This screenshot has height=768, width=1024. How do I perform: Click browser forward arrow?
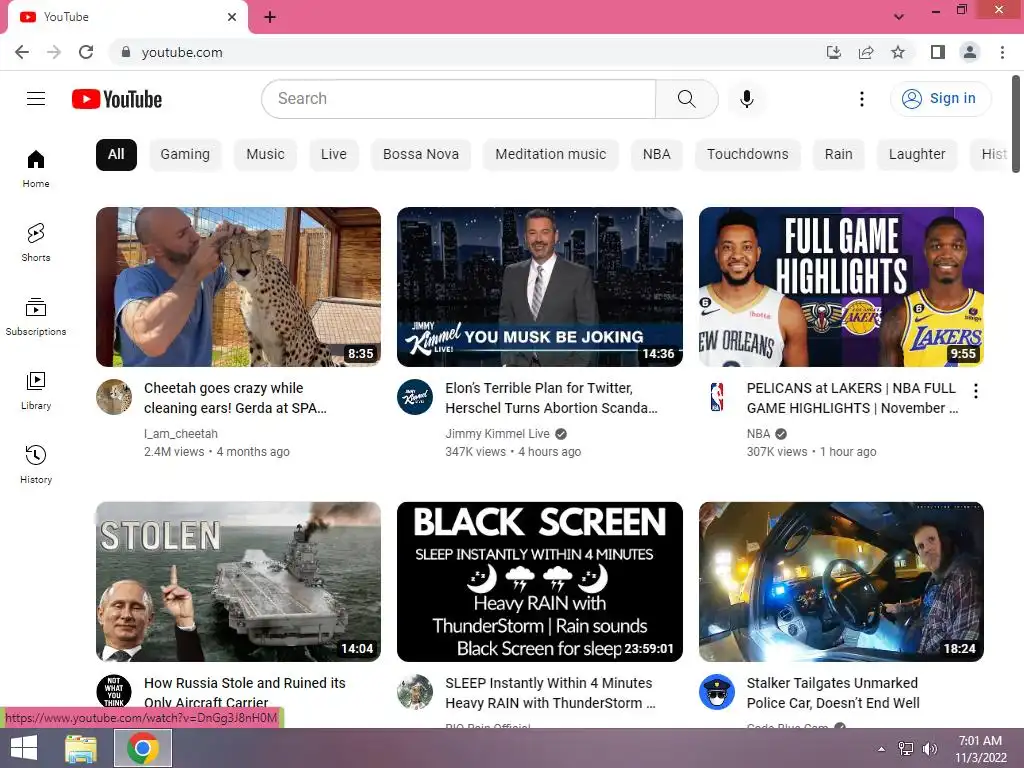click(54, 52)
